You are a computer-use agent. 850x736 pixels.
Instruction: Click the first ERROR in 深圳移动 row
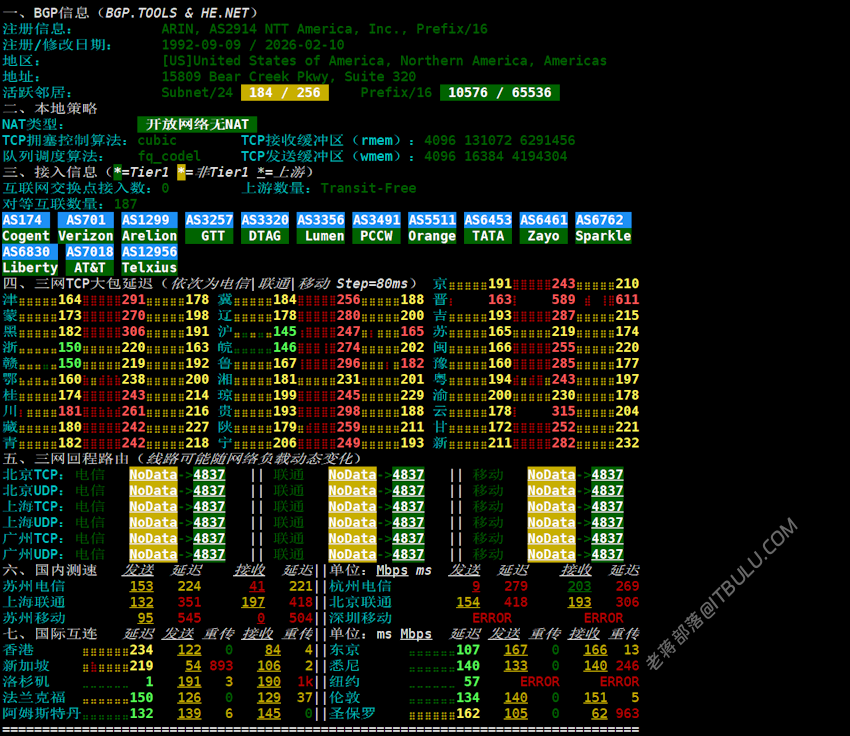click(492, 618)
